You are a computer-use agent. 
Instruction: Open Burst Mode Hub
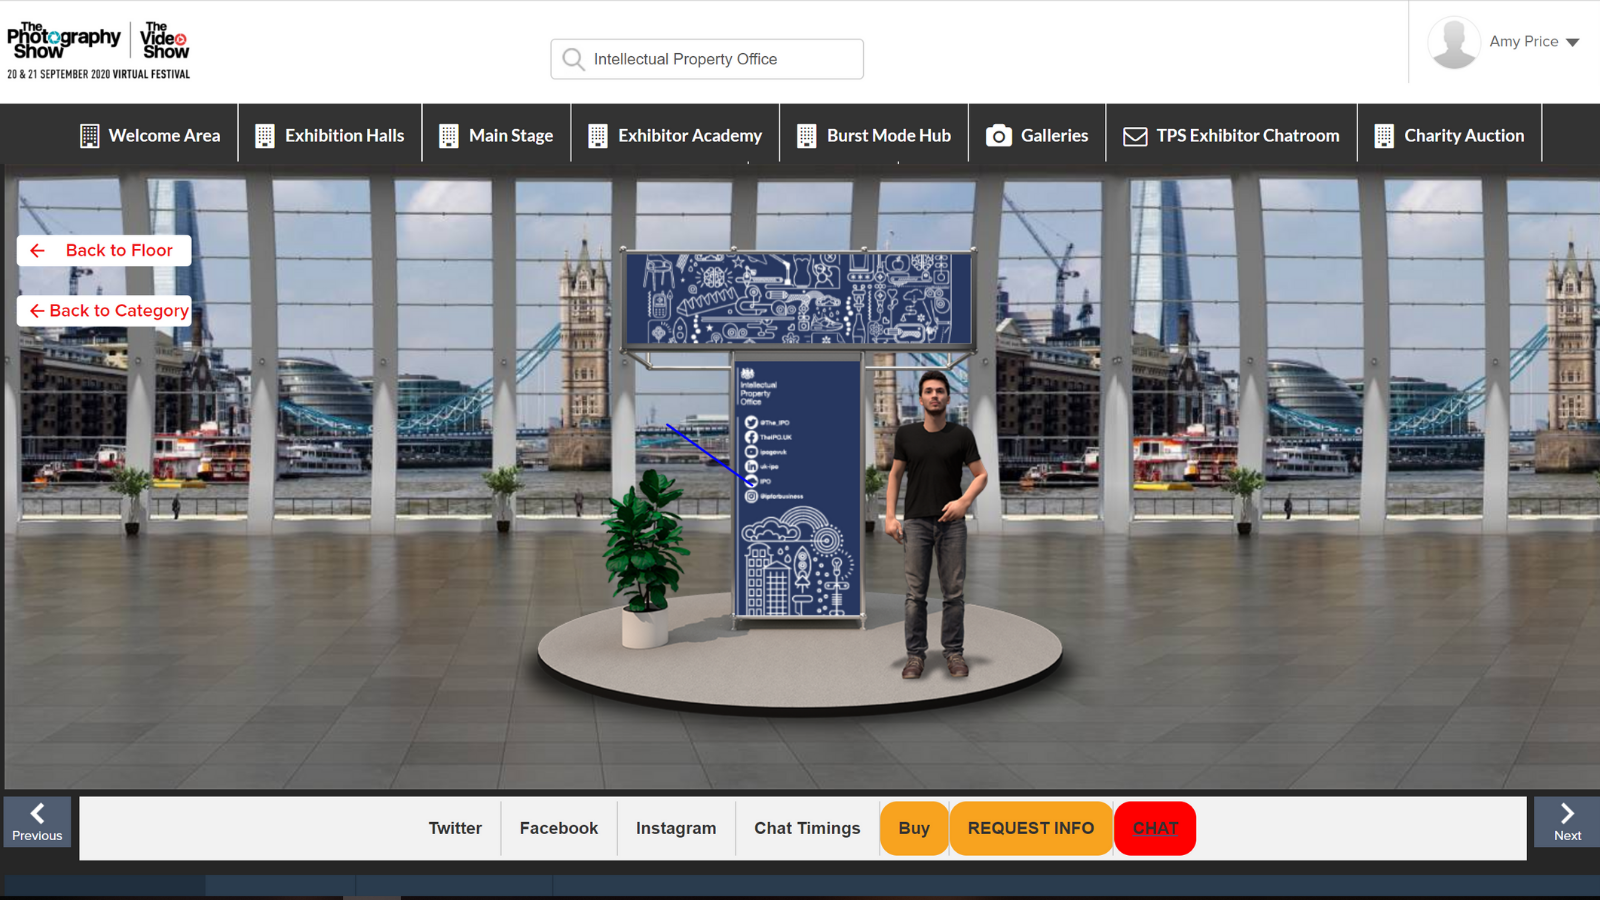[874, 135]
